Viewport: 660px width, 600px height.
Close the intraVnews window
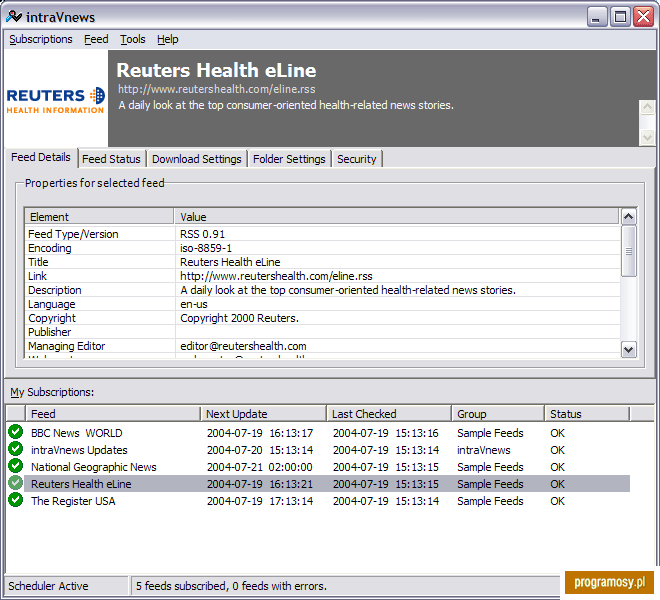tap(644, 17)
